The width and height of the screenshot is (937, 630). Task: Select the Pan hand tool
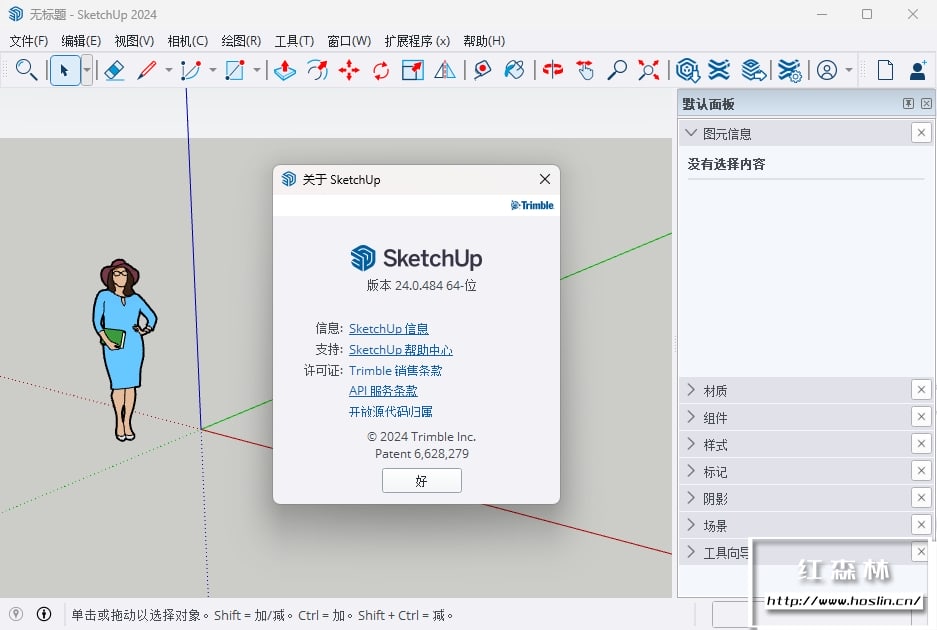(x=585, y=70)
